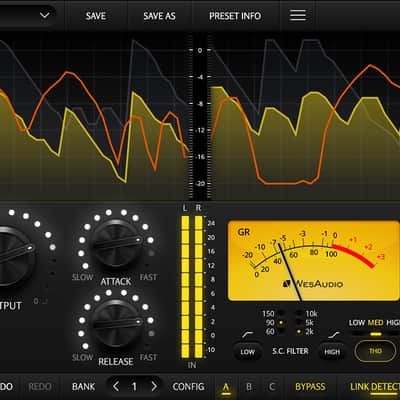Click the IN label under input meters
Image resolution: width=400 pixels, height=400 pixels.
(x=192, y=365)
